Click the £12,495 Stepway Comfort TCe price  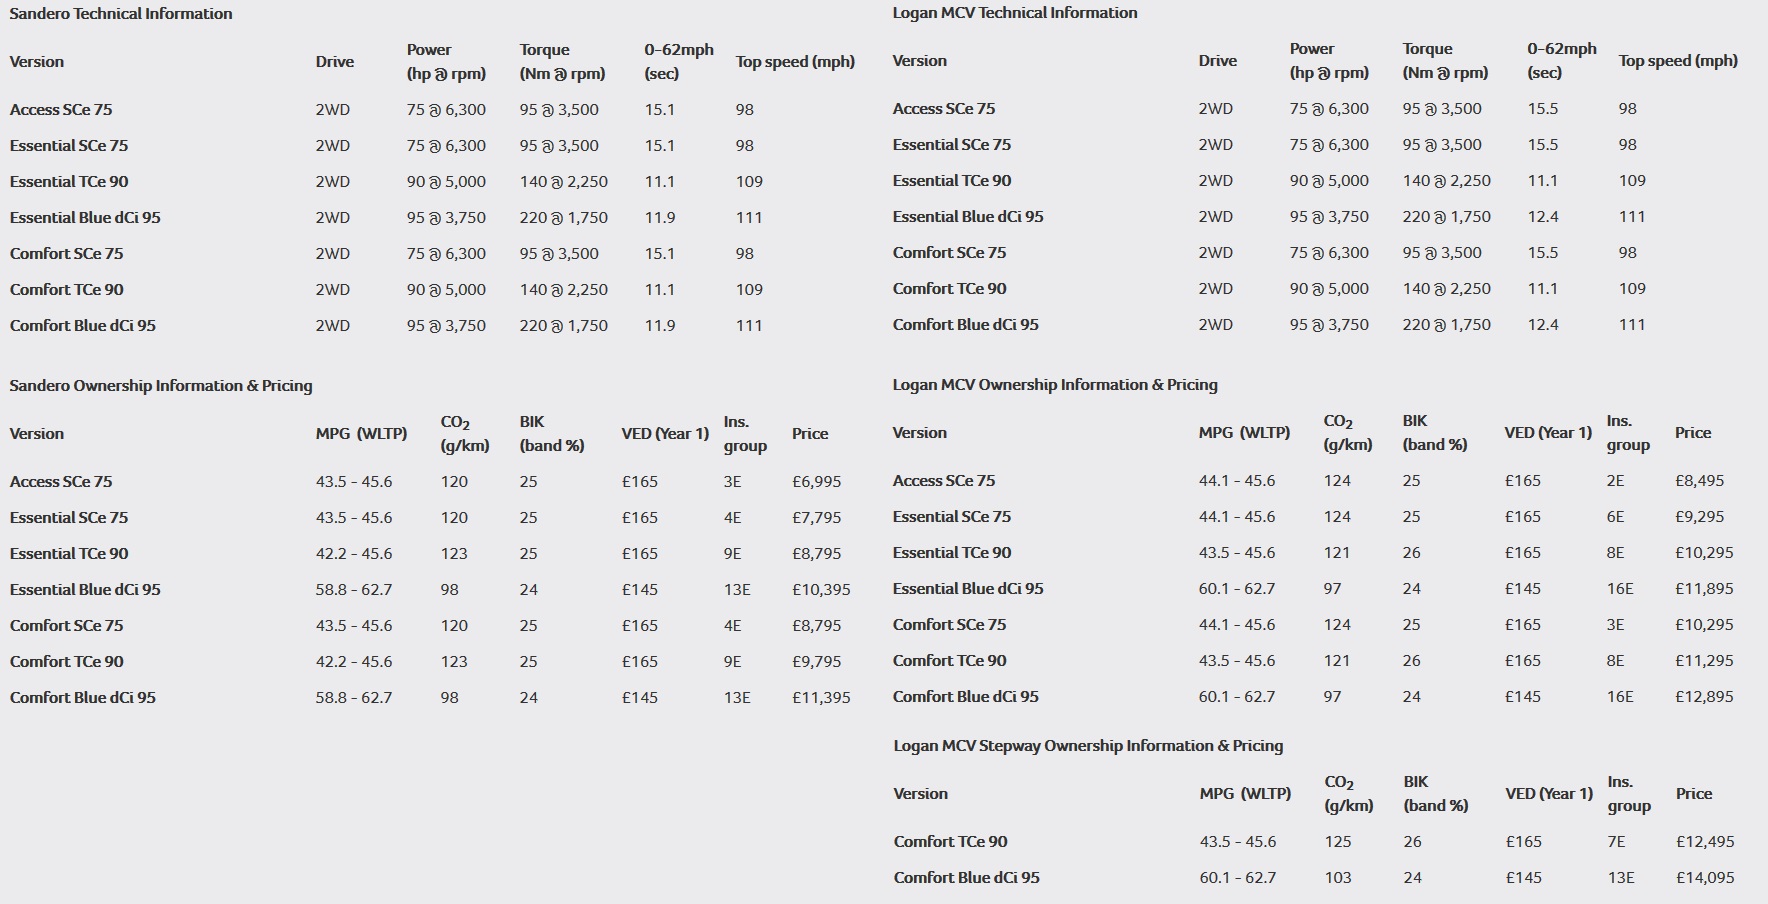(x=1705, y=841)
